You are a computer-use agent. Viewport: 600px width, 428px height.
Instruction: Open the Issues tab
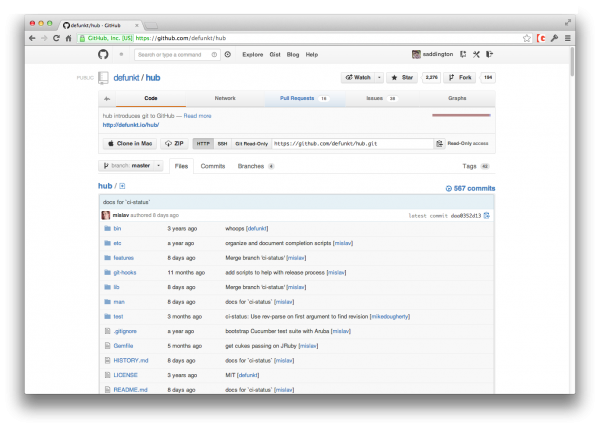coord(382,98)
